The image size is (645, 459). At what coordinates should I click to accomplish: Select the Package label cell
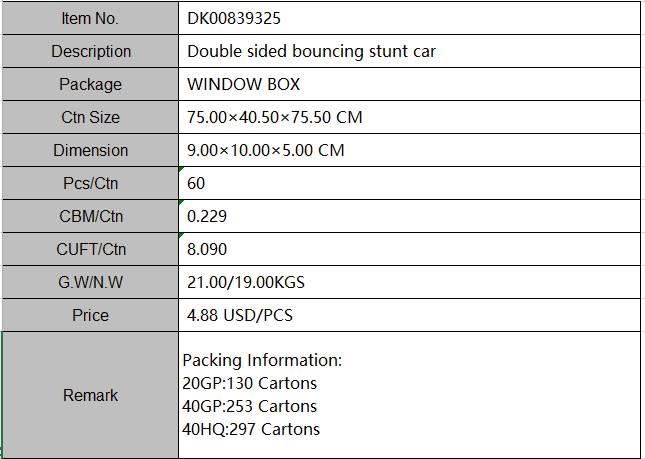pyautogui.click(x=90, y=84)
